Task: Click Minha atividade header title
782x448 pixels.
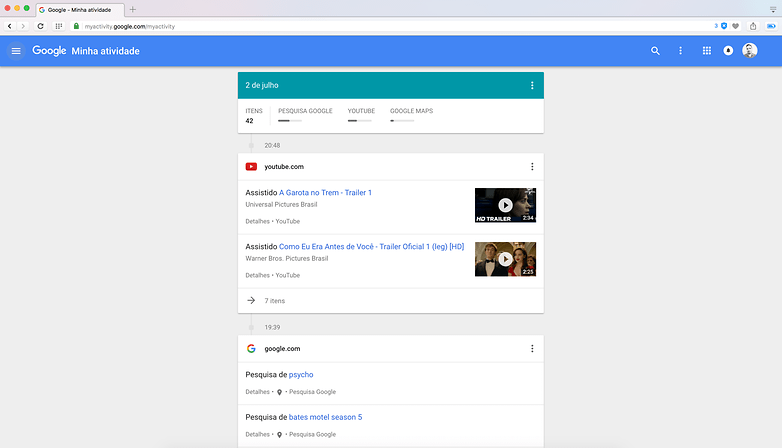Action: [x=105, y=51]
